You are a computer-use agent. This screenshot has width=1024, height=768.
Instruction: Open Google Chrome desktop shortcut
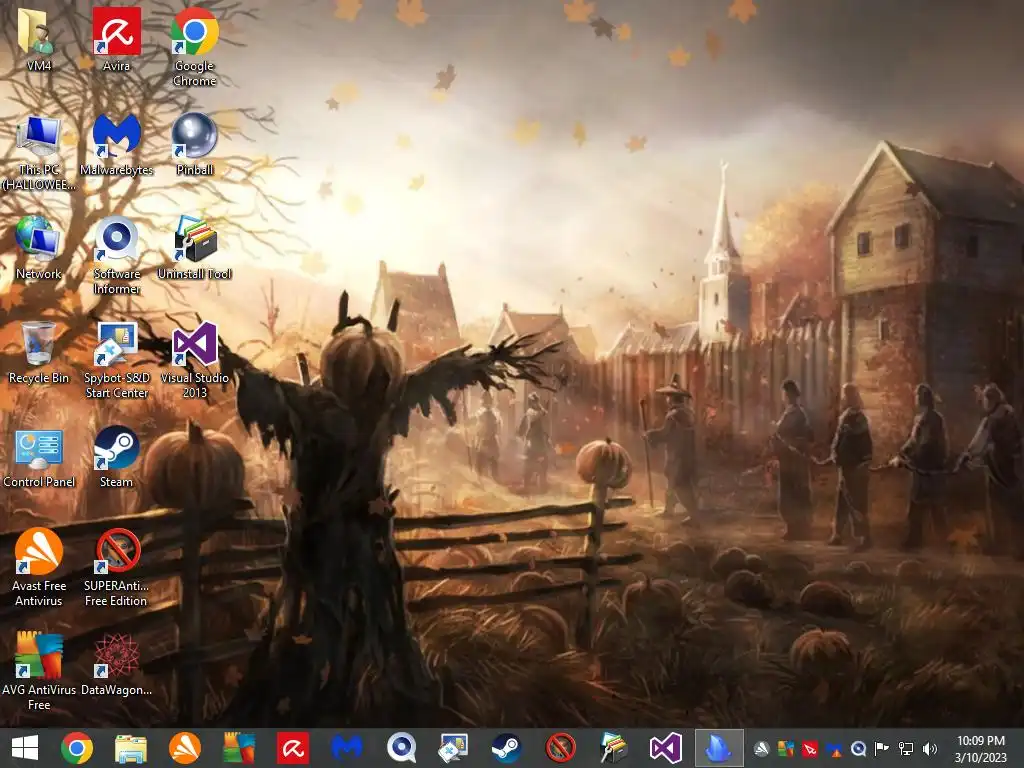pyautogui.click(x=195, y=47)
